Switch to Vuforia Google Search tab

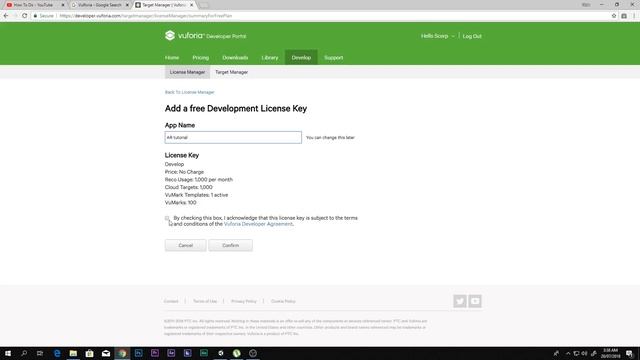[x=100, y=5]
